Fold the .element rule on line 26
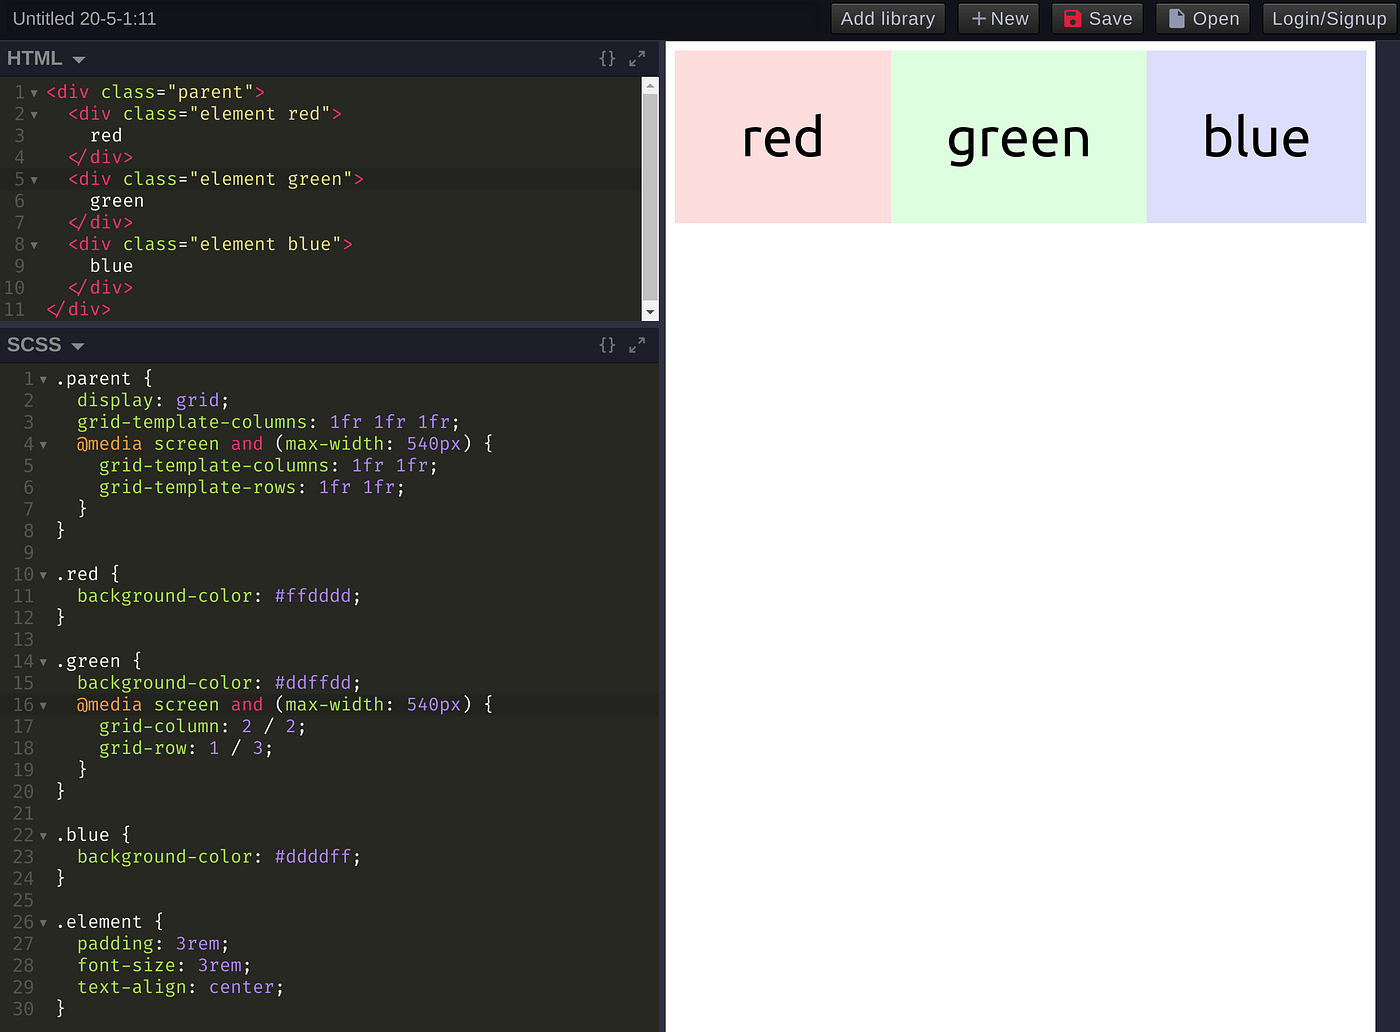 pyautogui.click(x=43, y=923)
